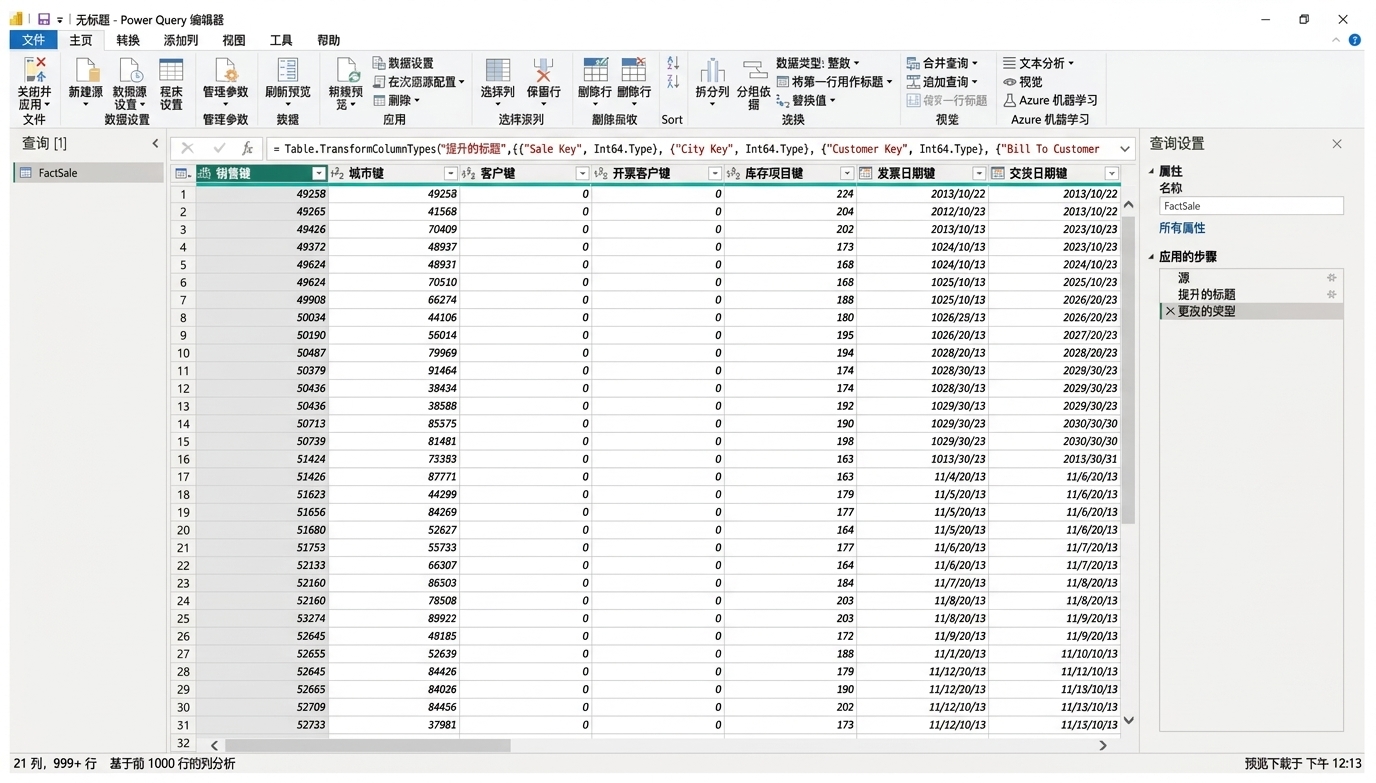Click the column icon with red X
Image resolution: width=1376 pixels, height=783 pixels.
tap(543, 70)
